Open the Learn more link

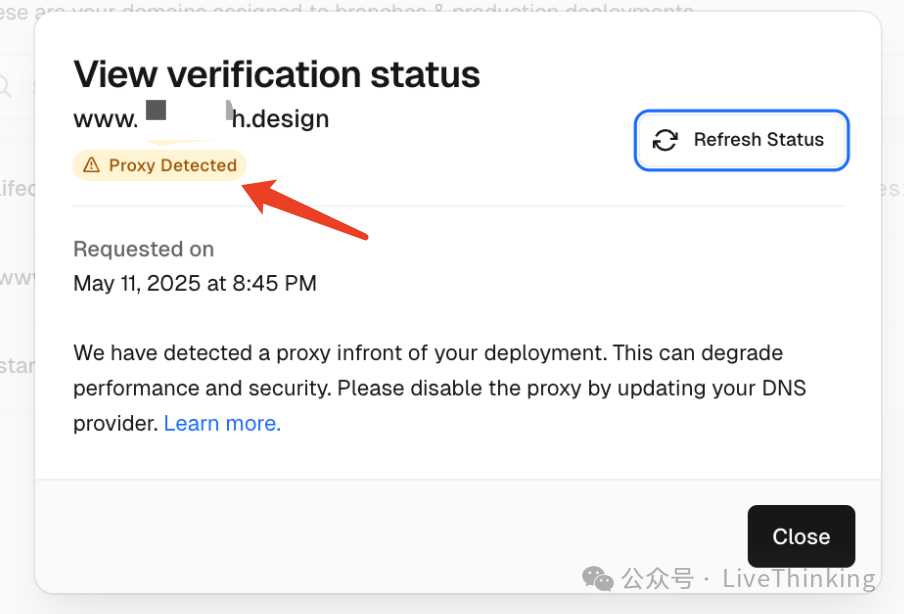tap(222, 424)
